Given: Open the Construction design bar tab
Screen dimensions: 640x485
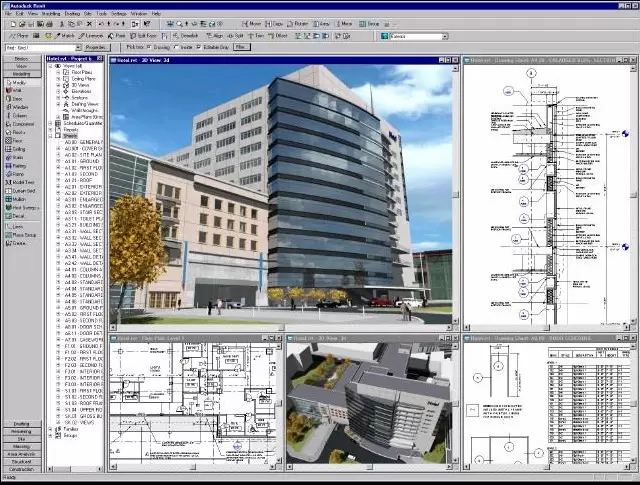Looking at the screenshot, I should [21, 468].
